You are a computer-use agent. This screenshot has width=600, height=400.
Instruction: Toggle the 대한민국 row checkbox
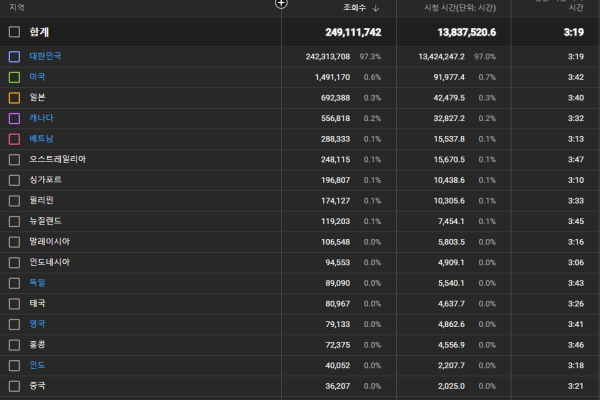click(14, 56)
